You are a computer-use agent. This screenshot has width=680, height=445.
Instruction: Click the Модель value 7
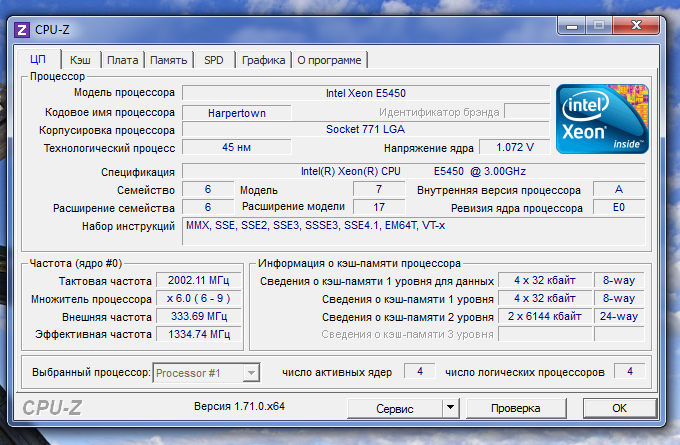coord(379,189)
